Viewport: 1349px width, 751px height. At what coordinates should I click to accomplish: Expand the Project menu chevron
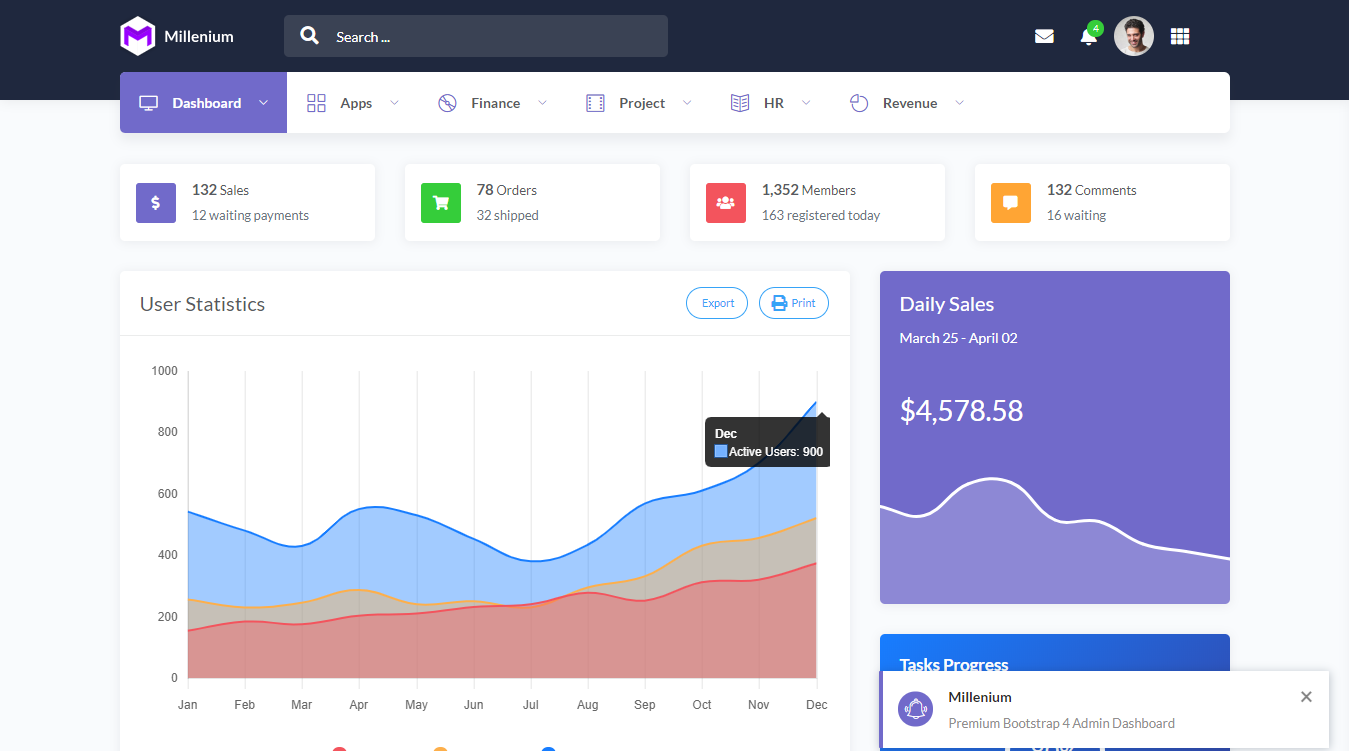coord(687,102)
